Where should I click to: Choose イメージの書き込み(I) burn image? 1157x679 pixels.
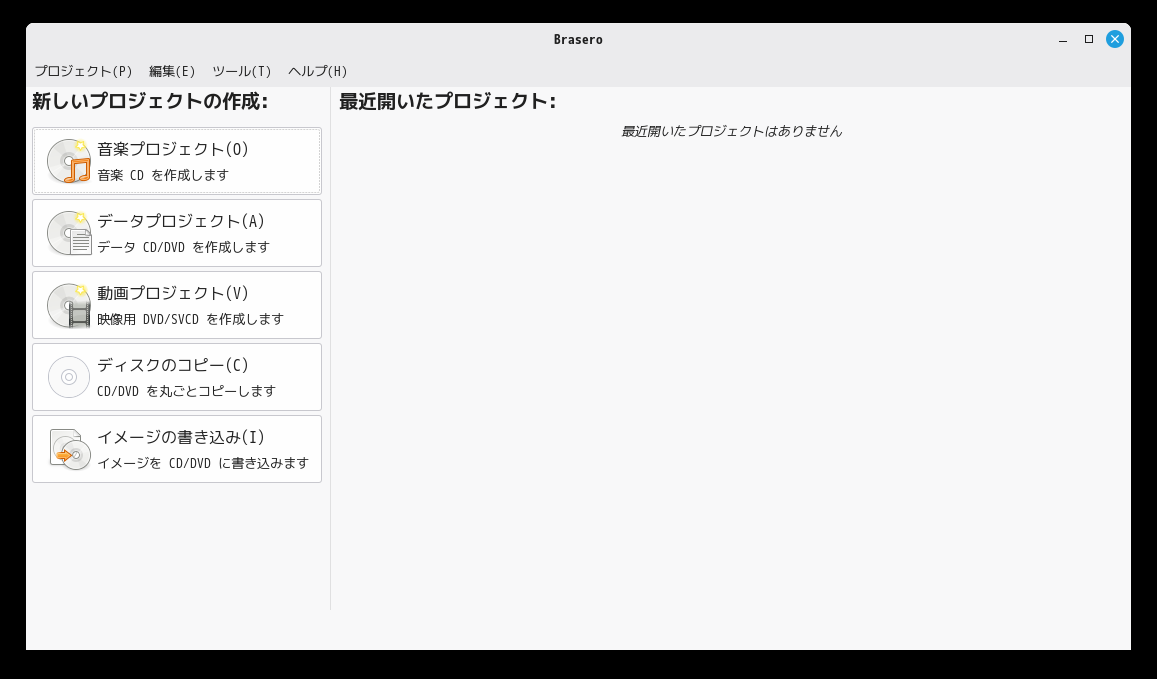point(177,449)
